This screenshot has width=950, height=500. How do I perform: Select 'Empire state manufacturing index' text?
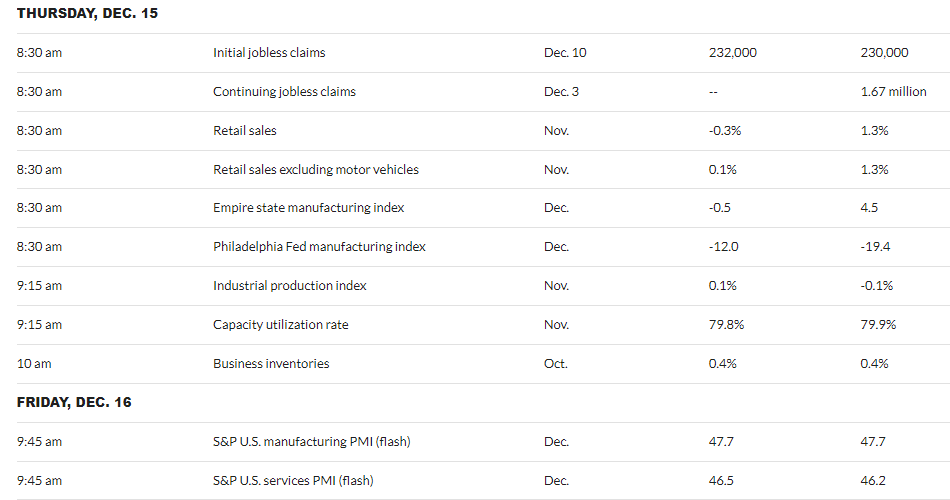[x=308, y=207]
